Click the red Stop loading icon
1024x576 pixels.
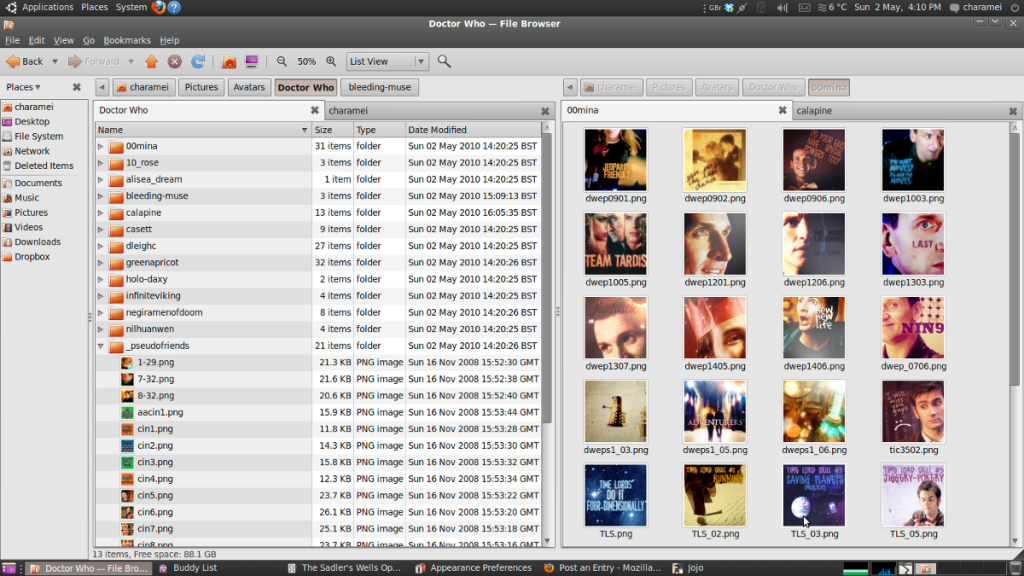pos(174,61)
